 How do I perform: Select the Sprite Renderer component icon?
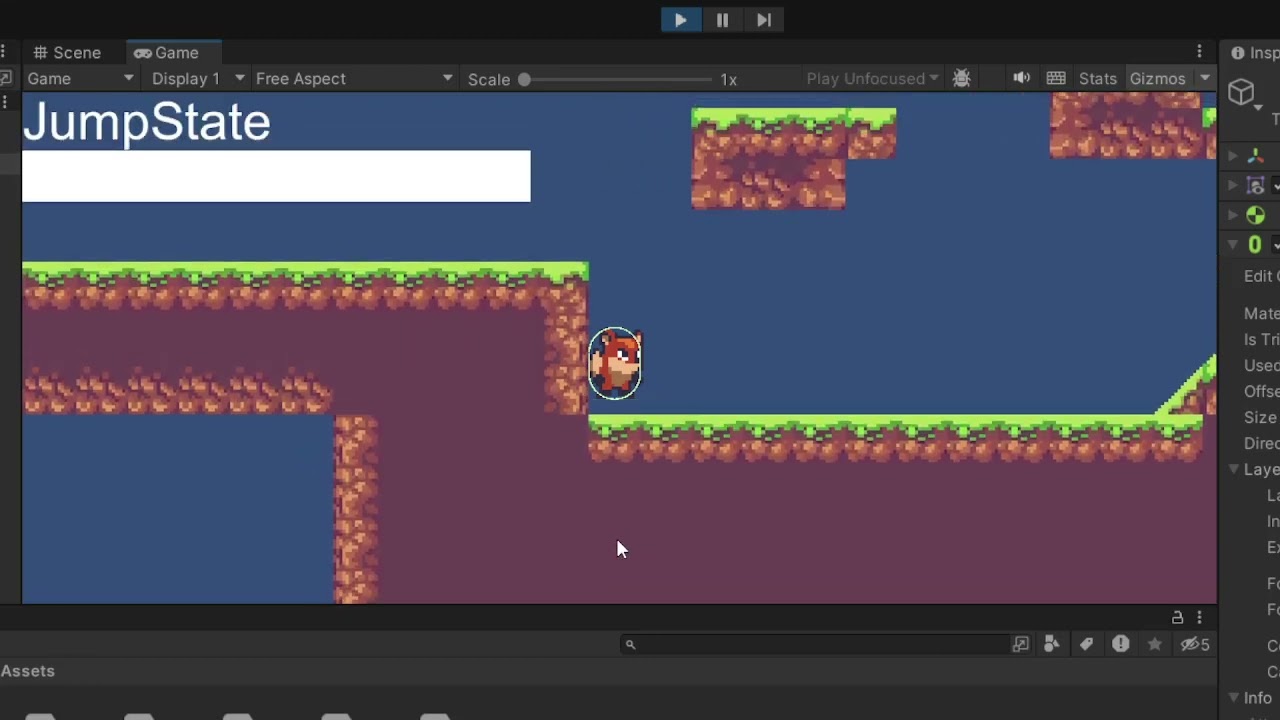pyautogui.click(x=1255, y=185)
